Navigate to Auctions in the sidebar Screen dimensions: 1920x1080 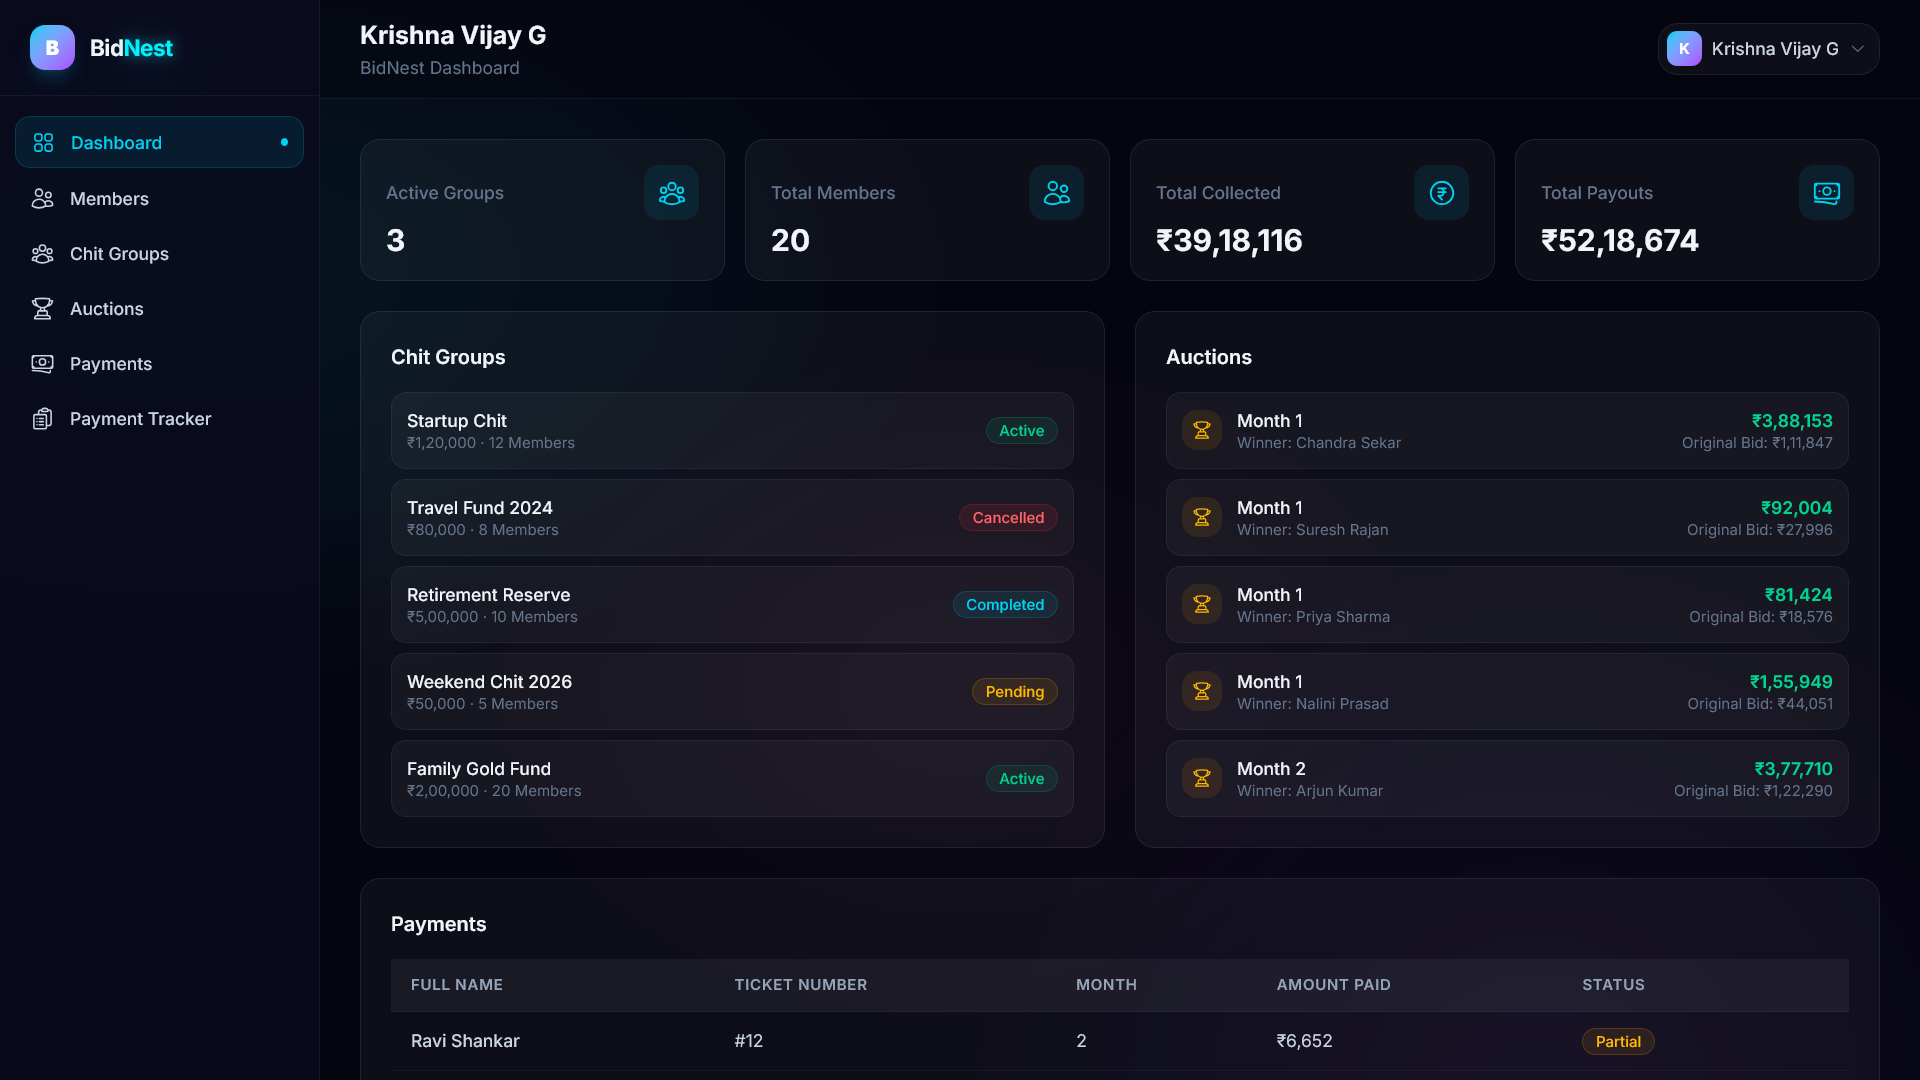click(159, 309)
